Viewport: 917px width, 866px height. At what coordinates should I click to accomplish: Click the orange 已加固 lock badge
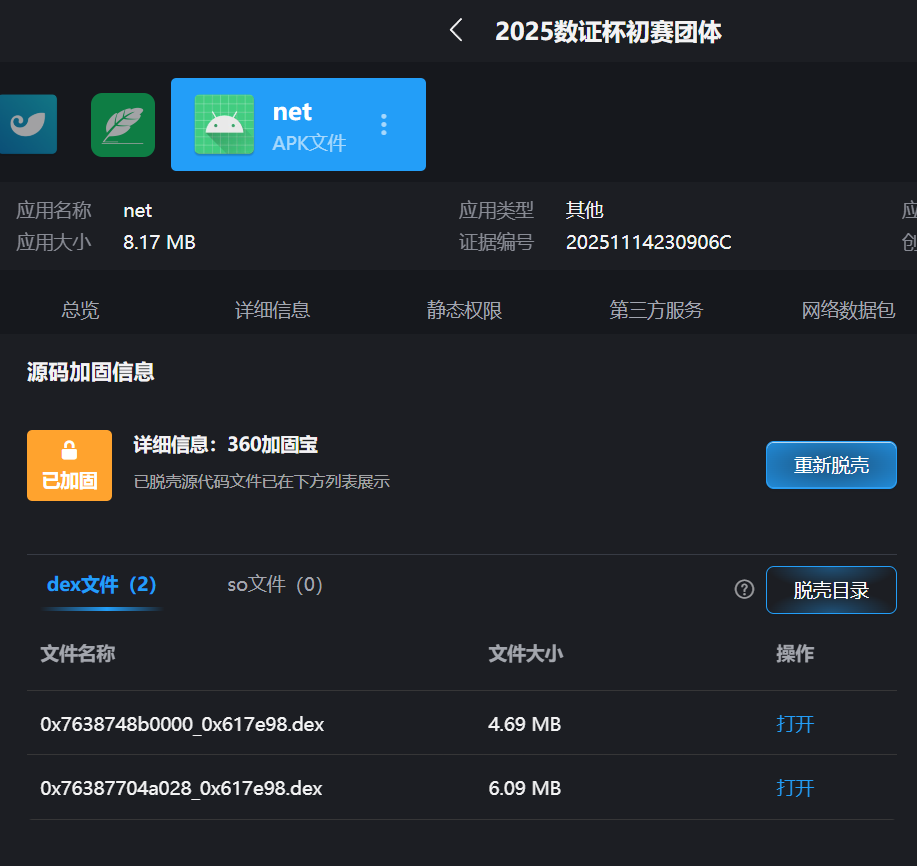point(69,465)
